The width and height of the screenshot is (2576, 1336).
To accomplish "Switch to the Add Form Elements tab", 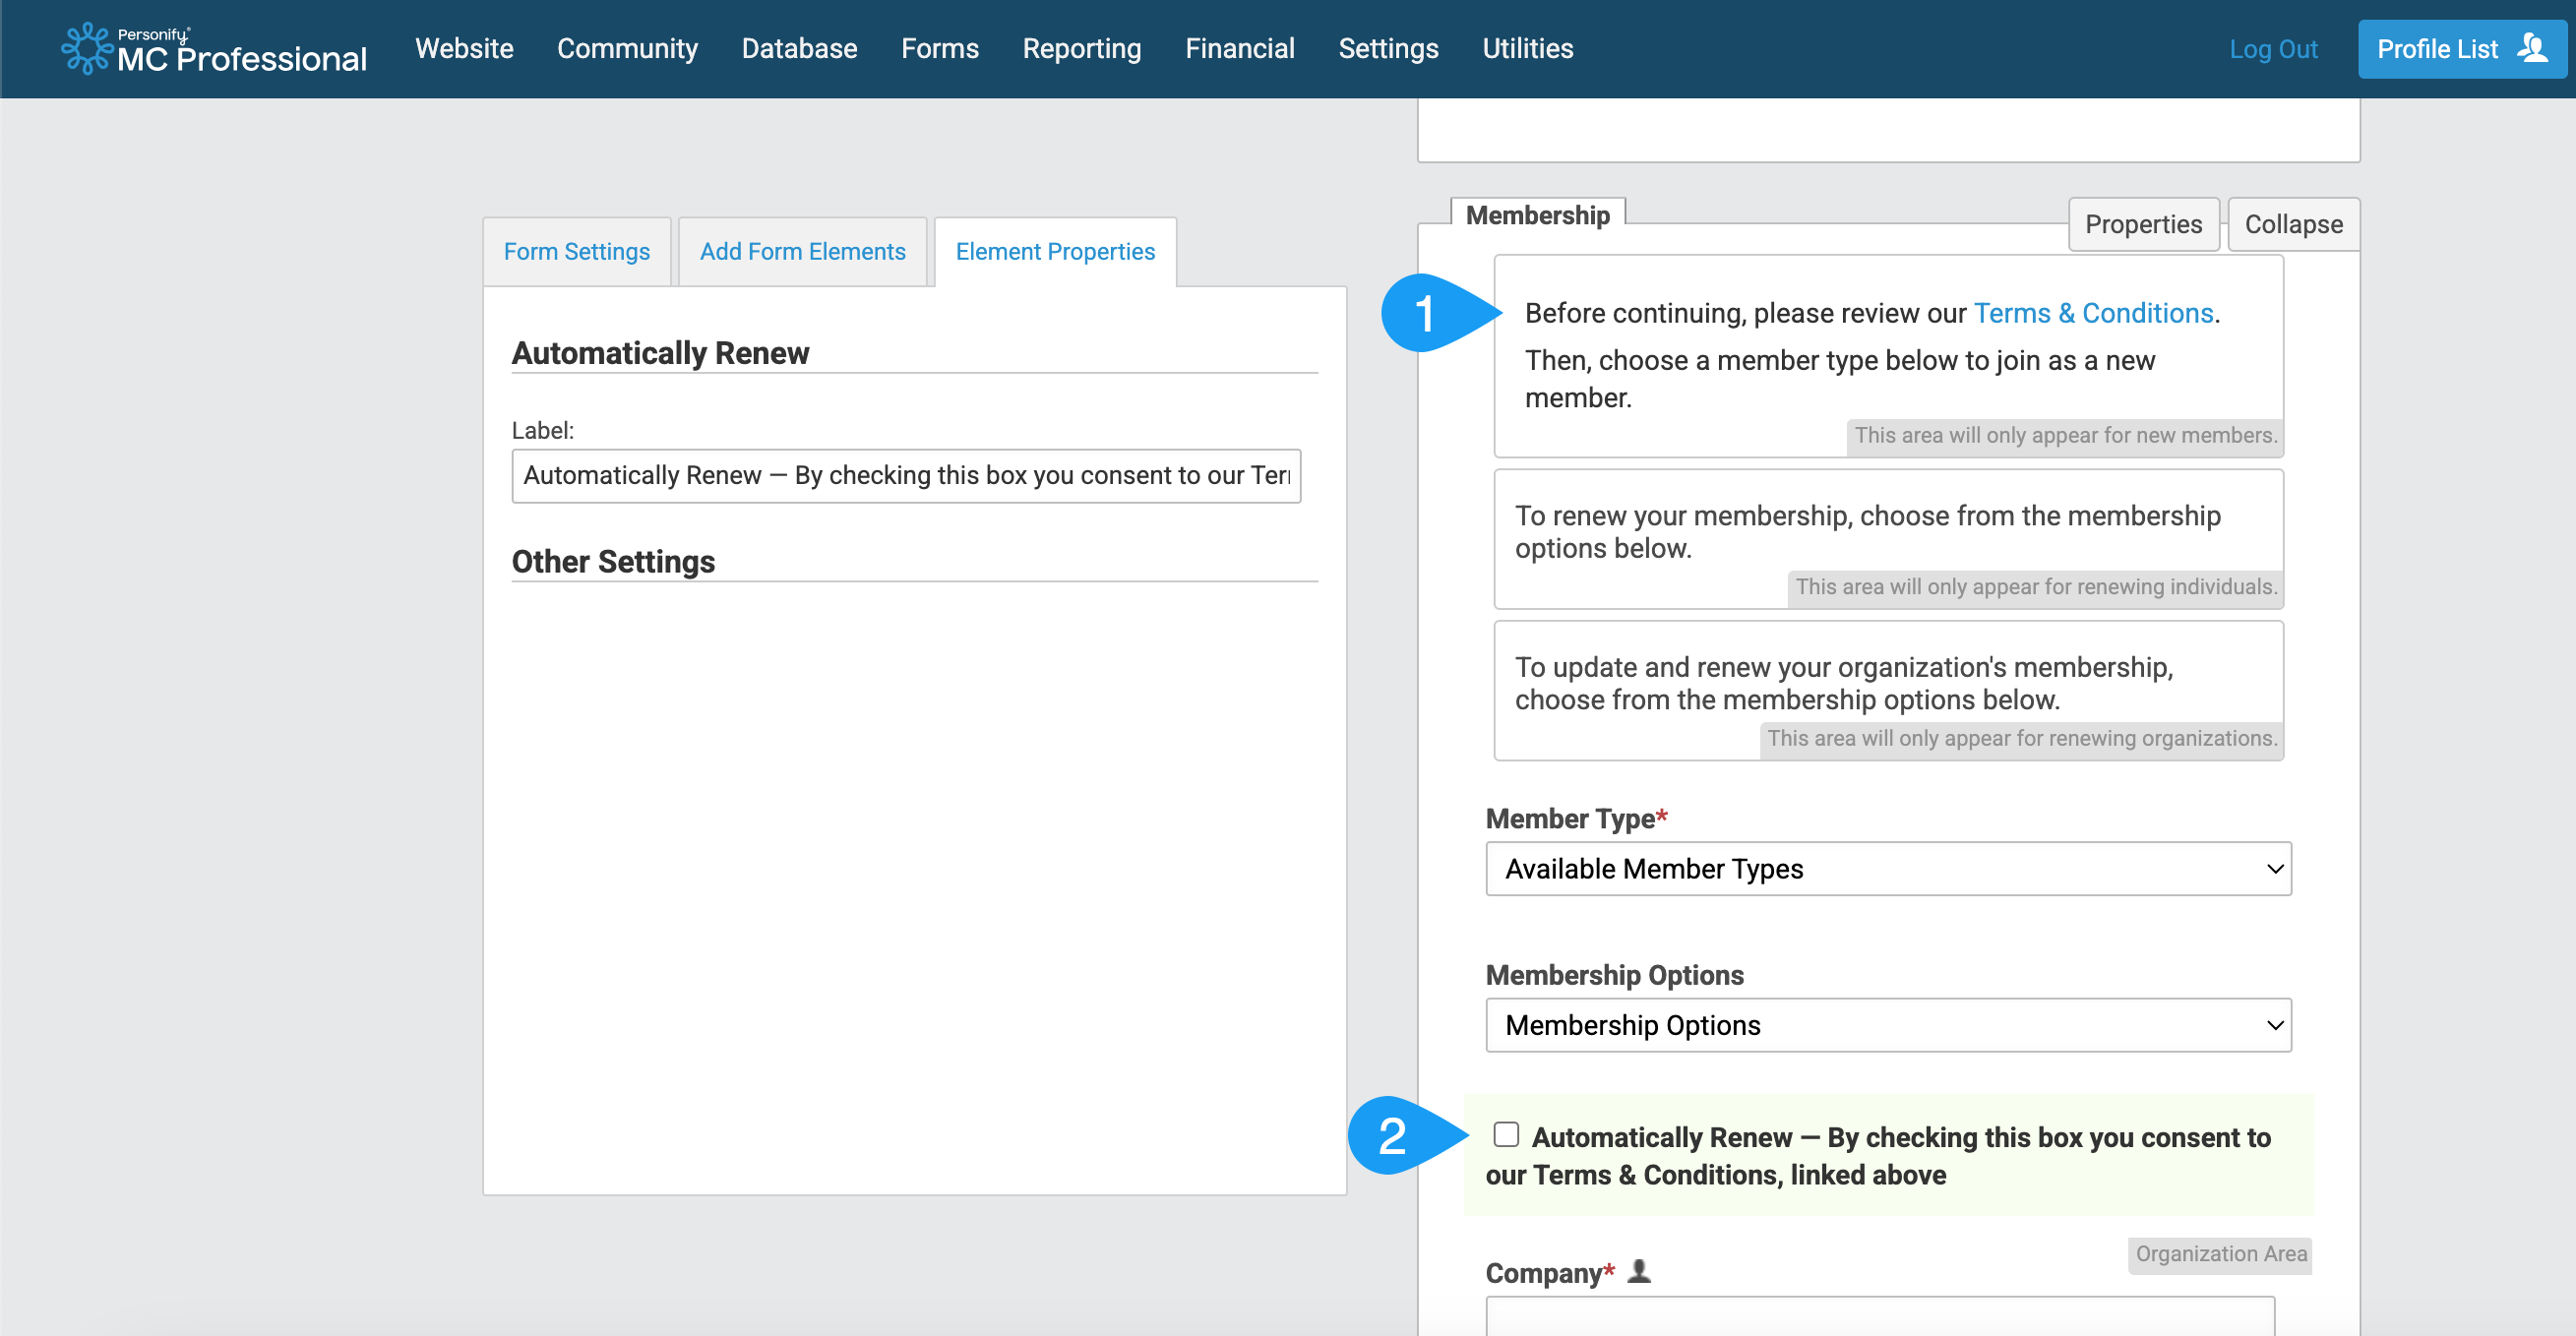I will 802,251.
